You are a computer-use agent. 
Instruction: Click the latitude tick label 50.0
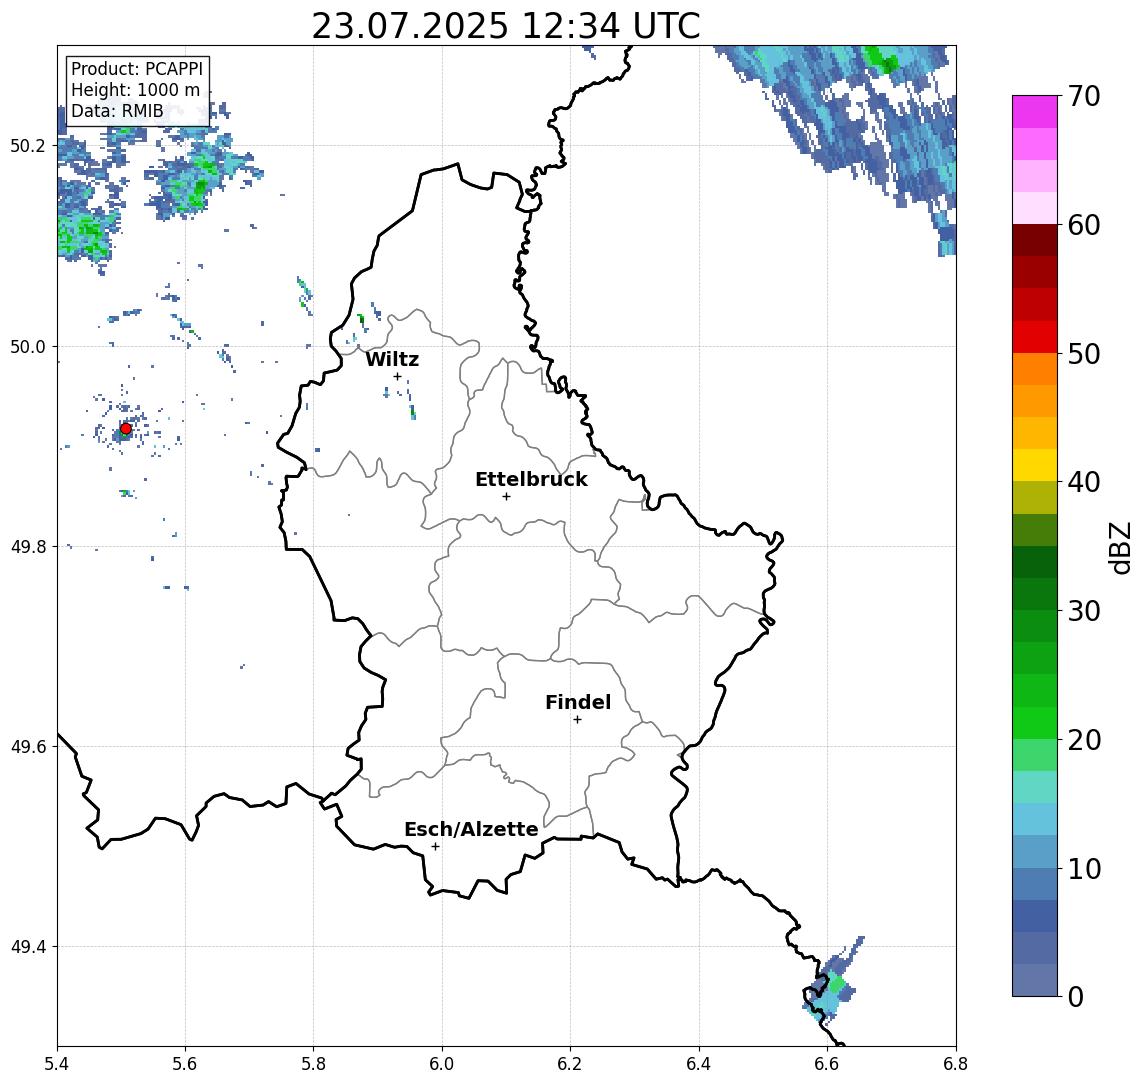(x=28, y=346)
